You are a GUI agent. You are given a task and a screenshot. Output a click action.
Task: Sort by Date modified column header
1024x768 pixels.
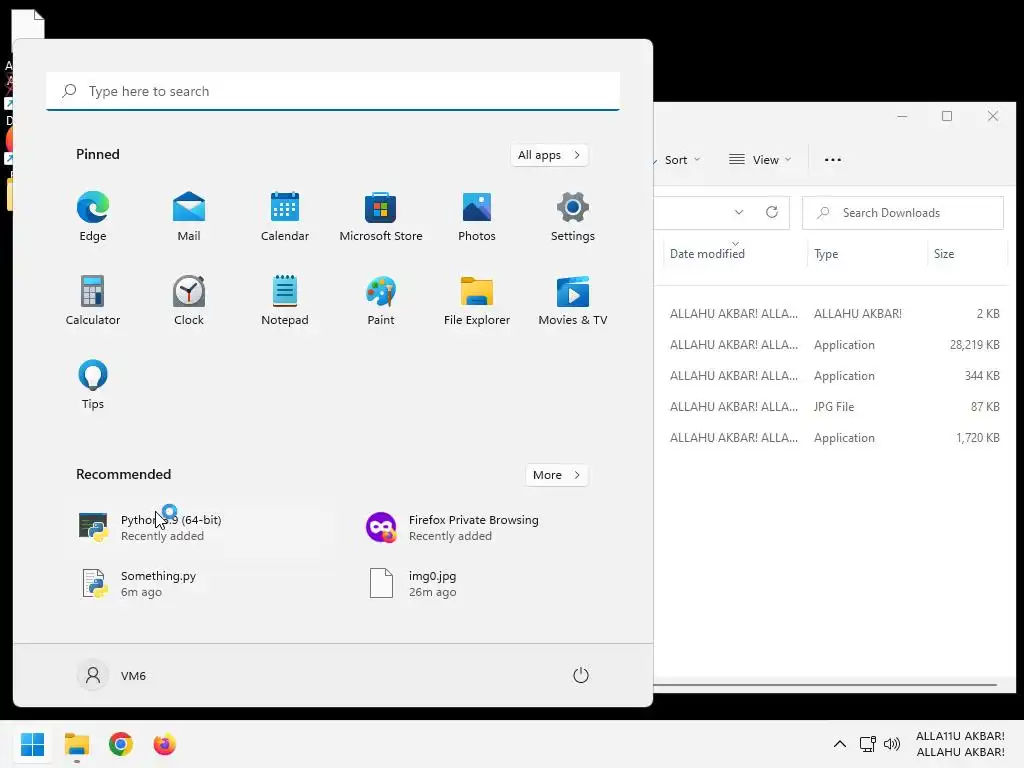click(734, 253)
